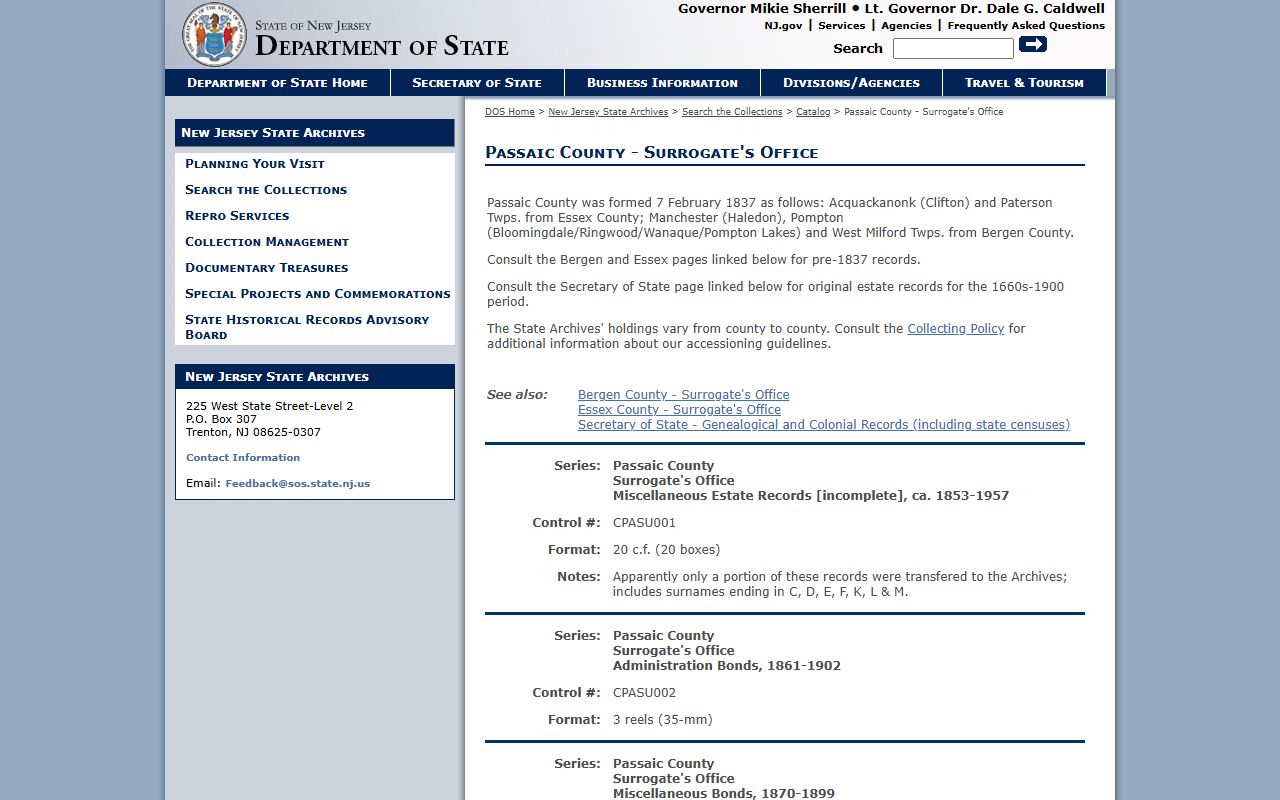Click control number CPASU001
Viewport: 1280px width, 800px height.
pyautogui.click(x=644, y=523)
